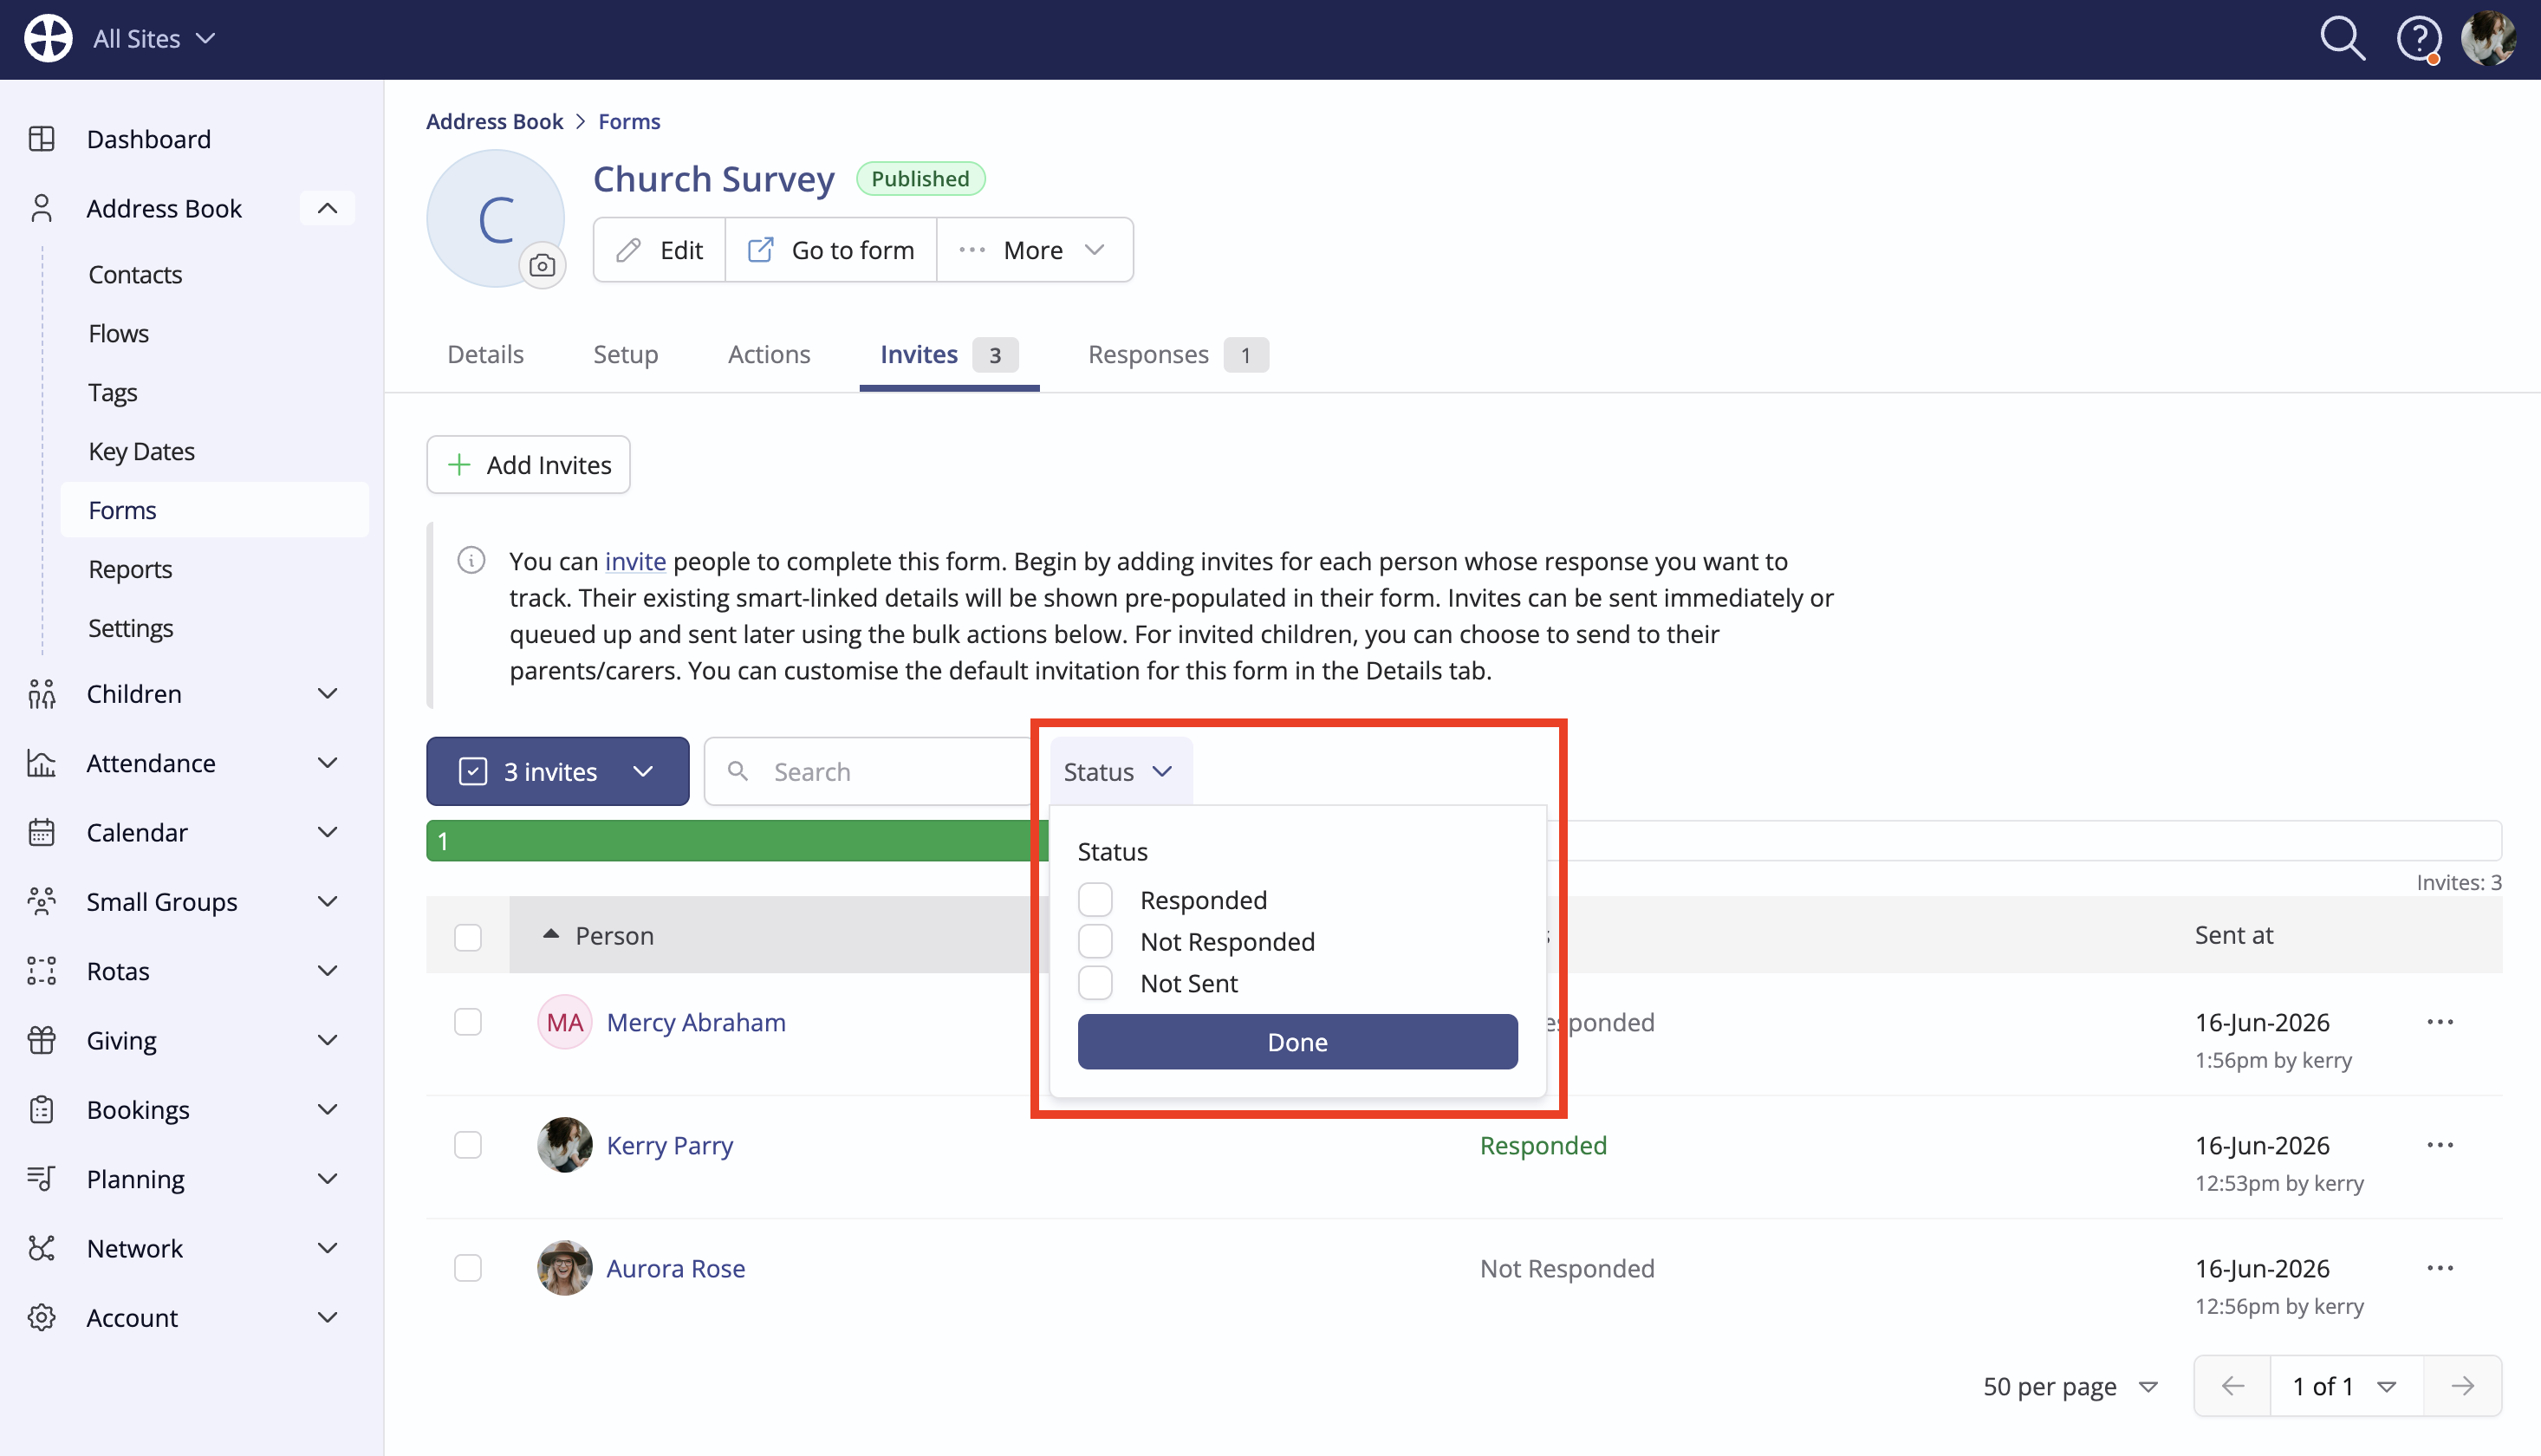Click the Address Book person icon
Viewport: 2541px width, 1456px height.
point(42,208)
